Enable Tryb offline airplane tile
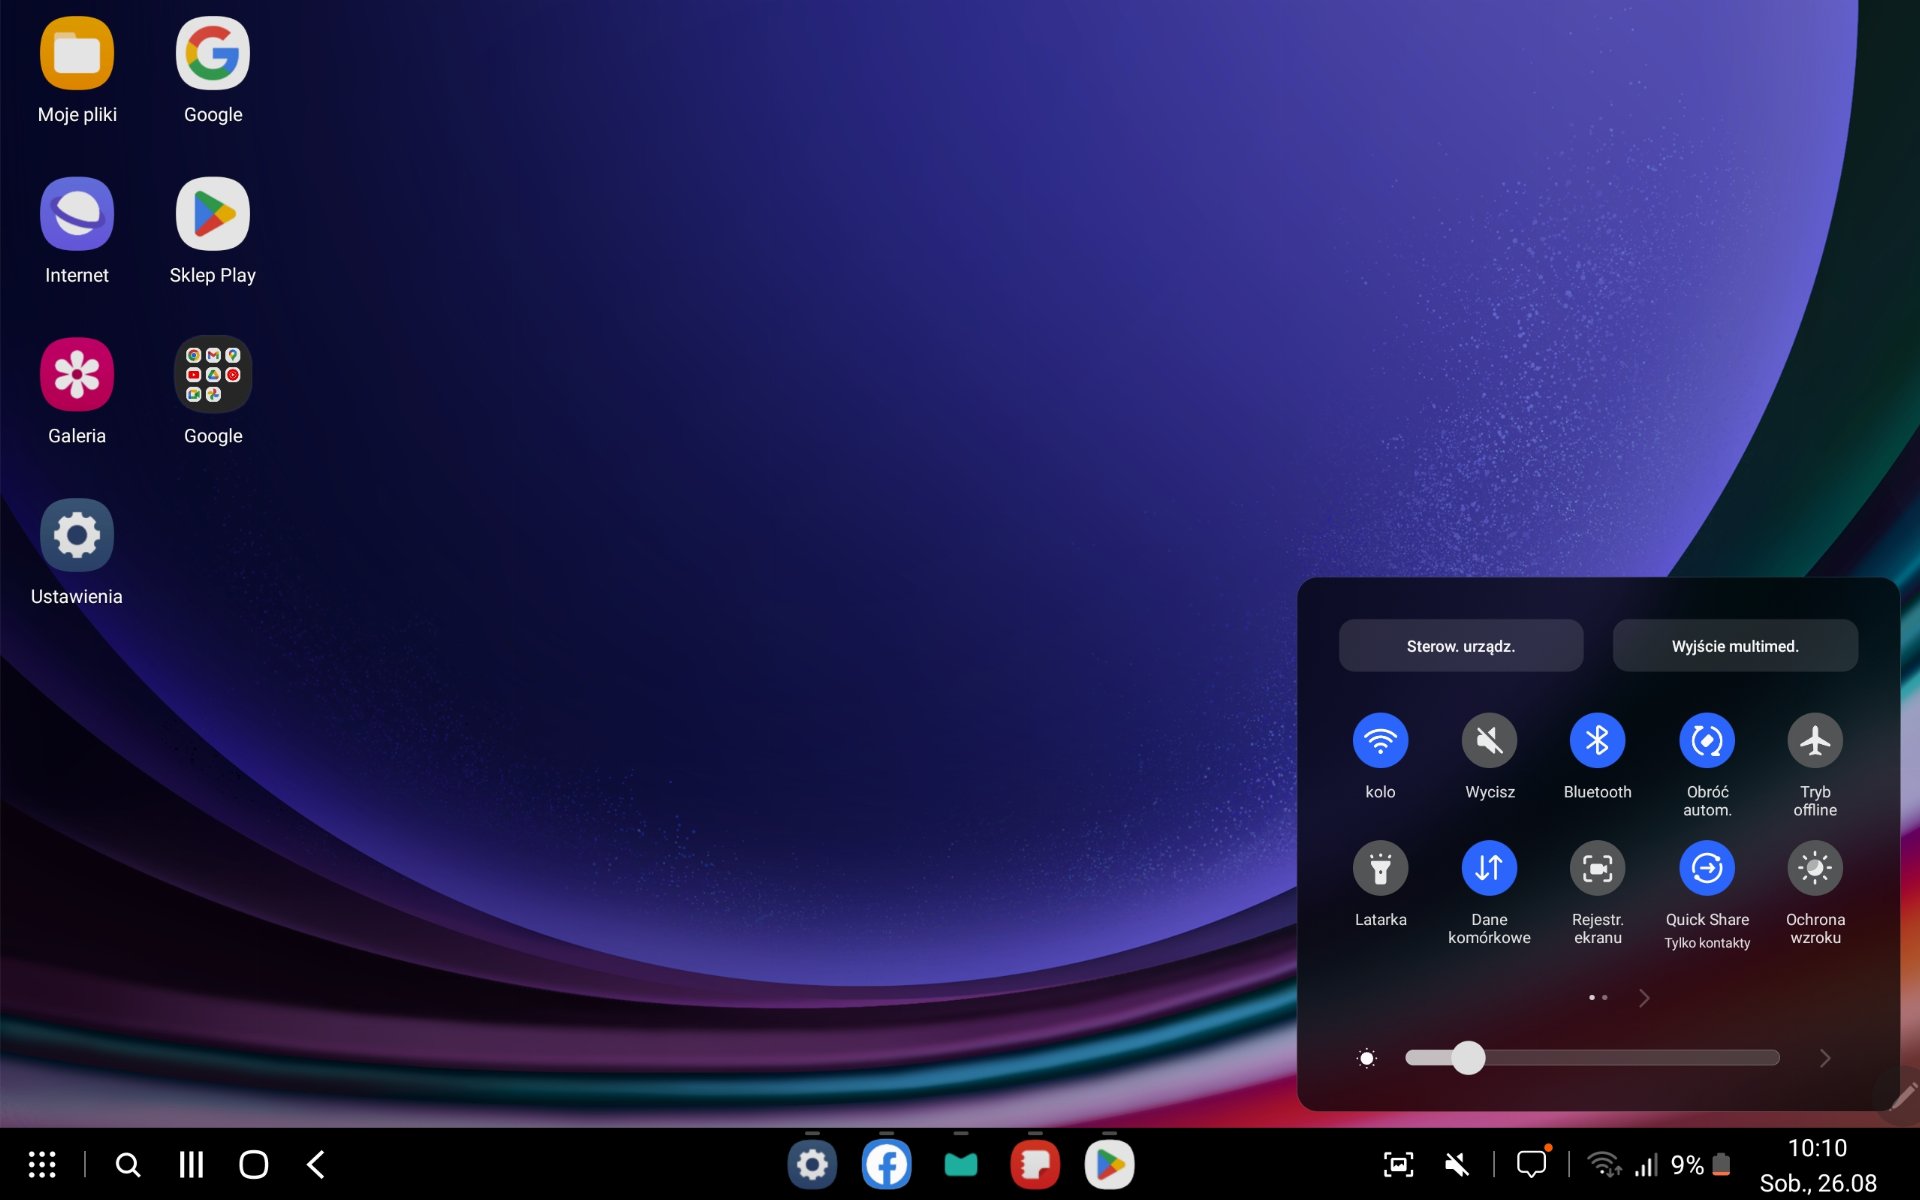The height and width of the screenshot is (1200, 1920). pyautogui.click(x=1815, y=741)
